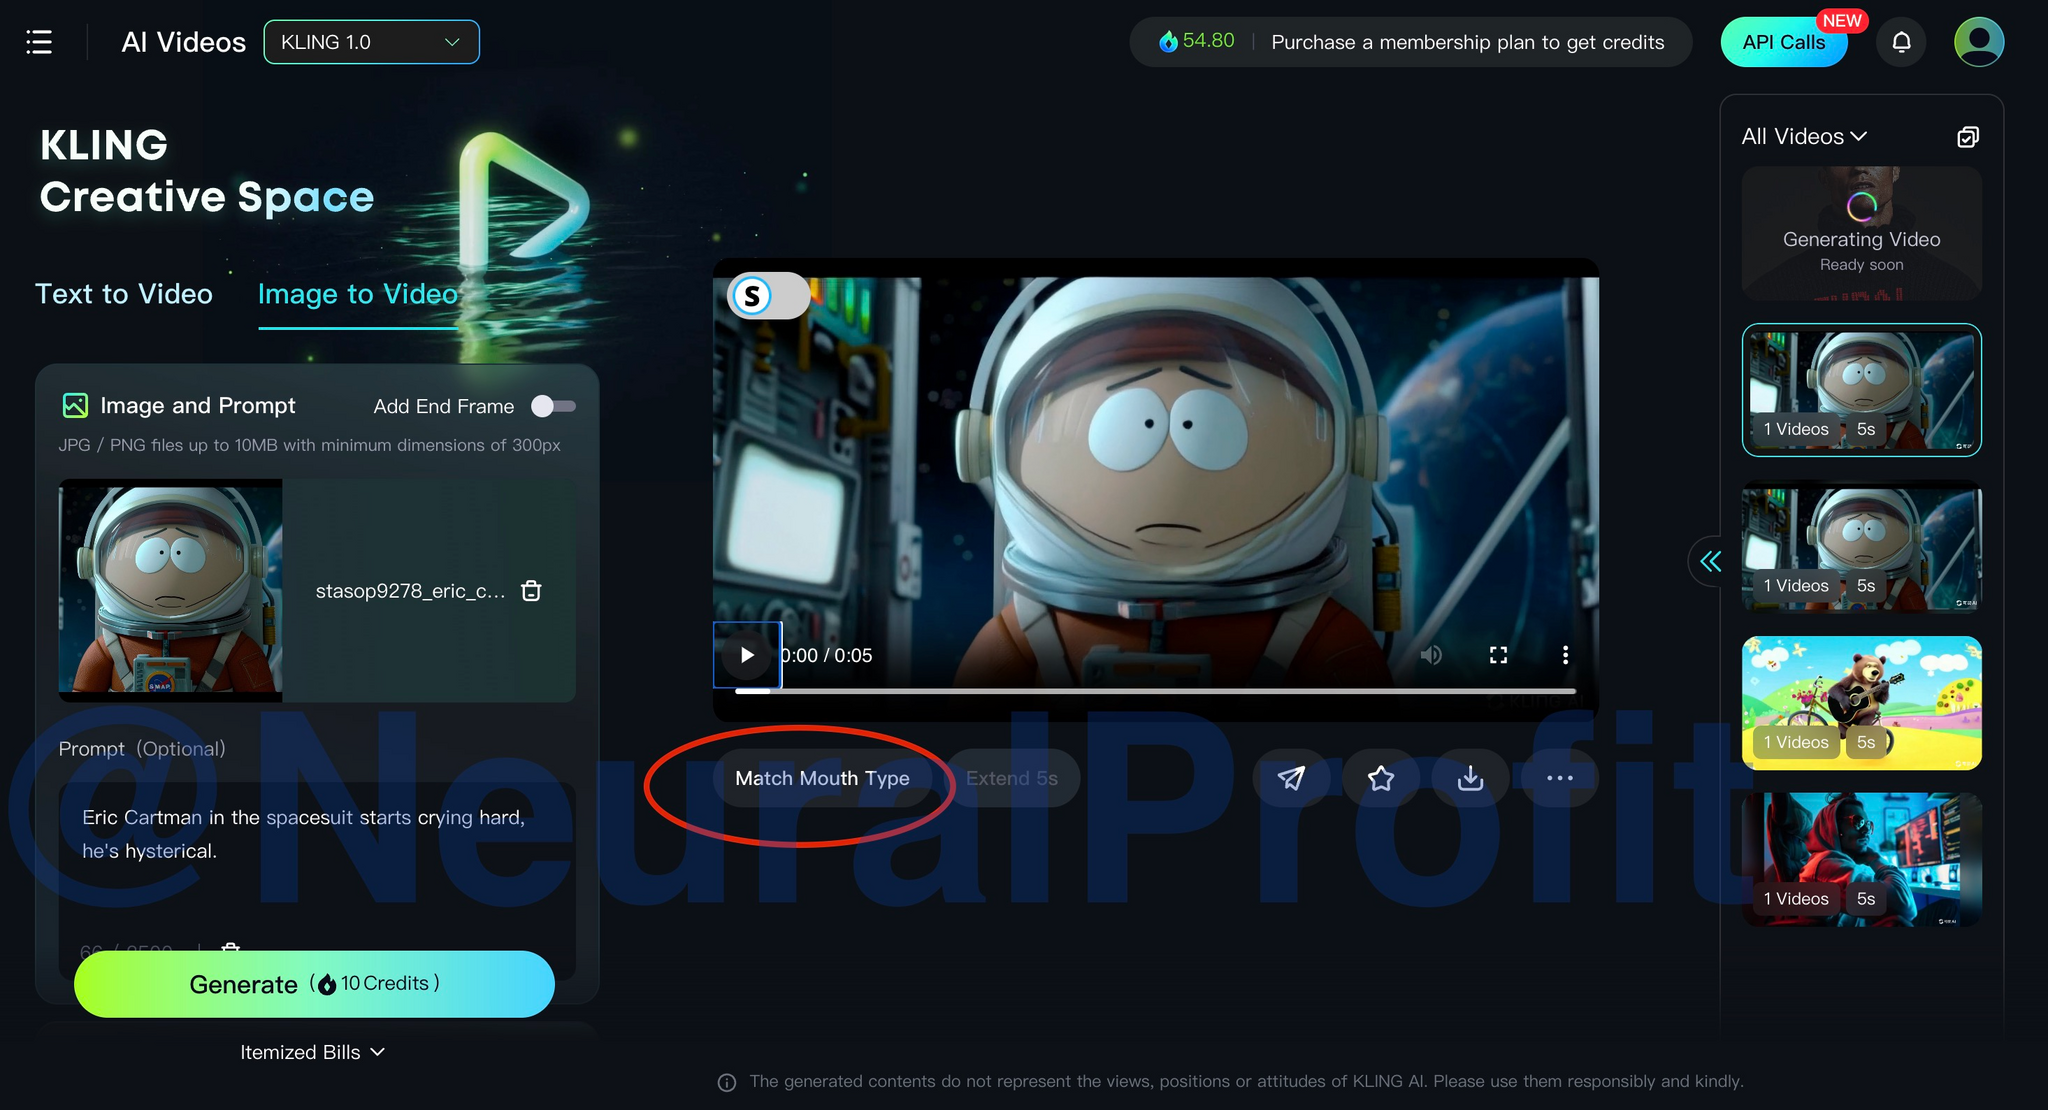Click the Extend 5s button
The height and width of the screenshot is (1110, 2048).
(1012, 778)
